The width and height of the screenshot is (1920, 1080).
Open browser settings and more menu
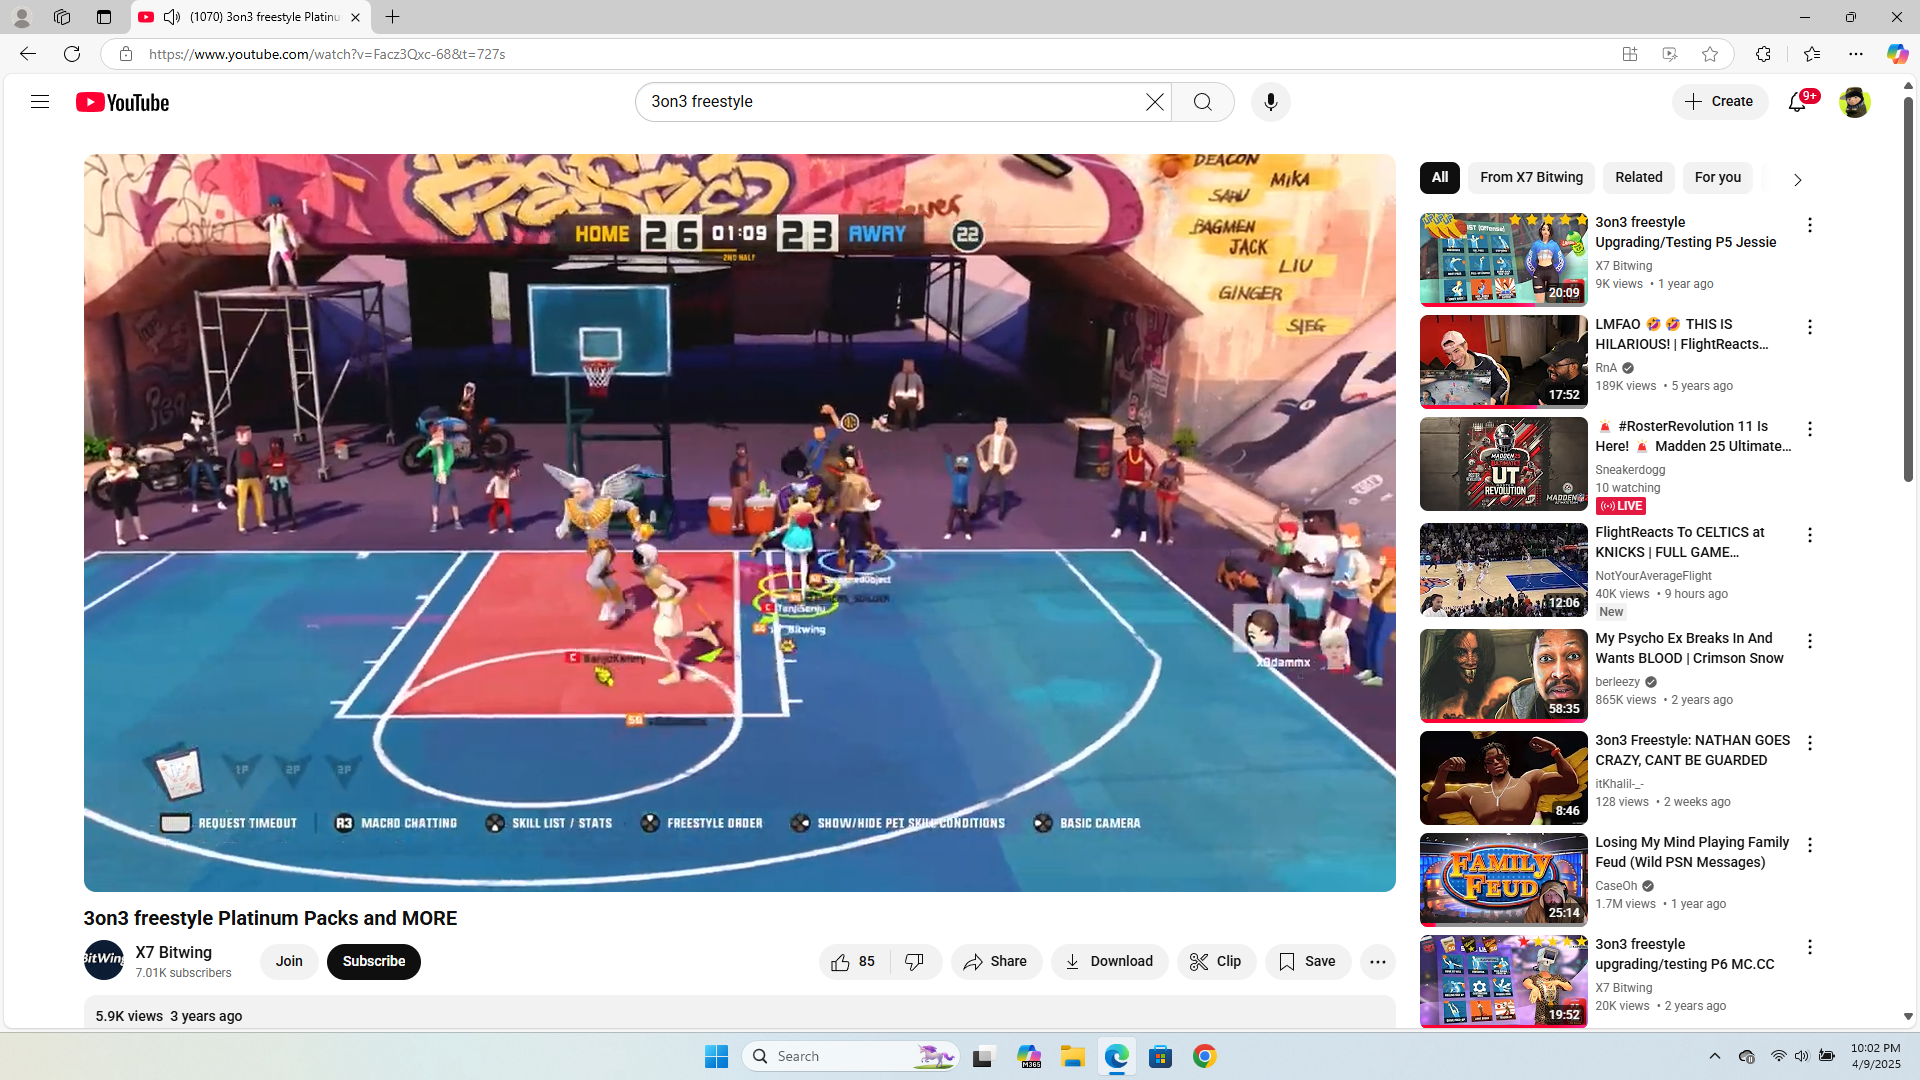(x=1856, y=54)
